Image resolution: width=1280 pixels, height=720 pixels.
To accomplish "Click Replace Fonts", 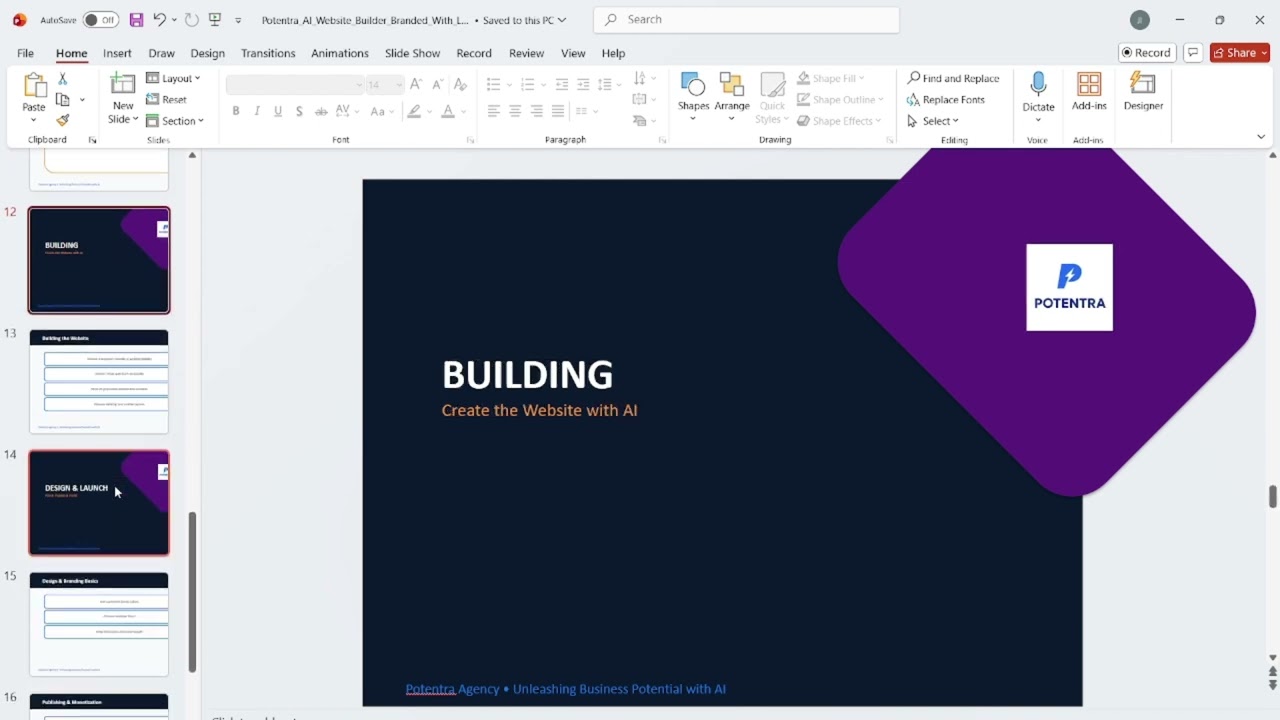I will (x=945, y=99).
